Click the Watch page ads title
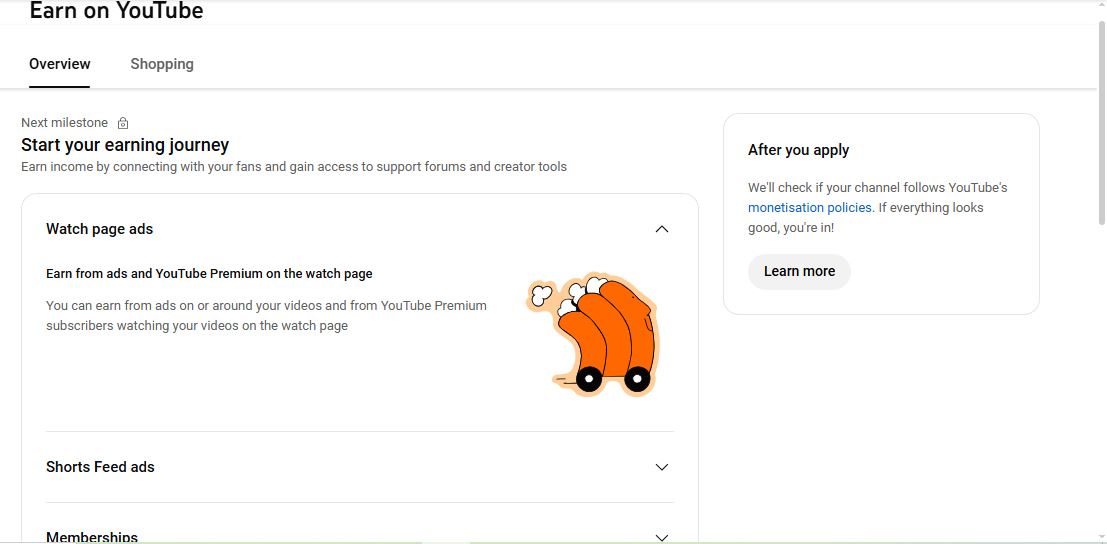This screenshot has height=544, width=1107. click(x=99, y=229)
